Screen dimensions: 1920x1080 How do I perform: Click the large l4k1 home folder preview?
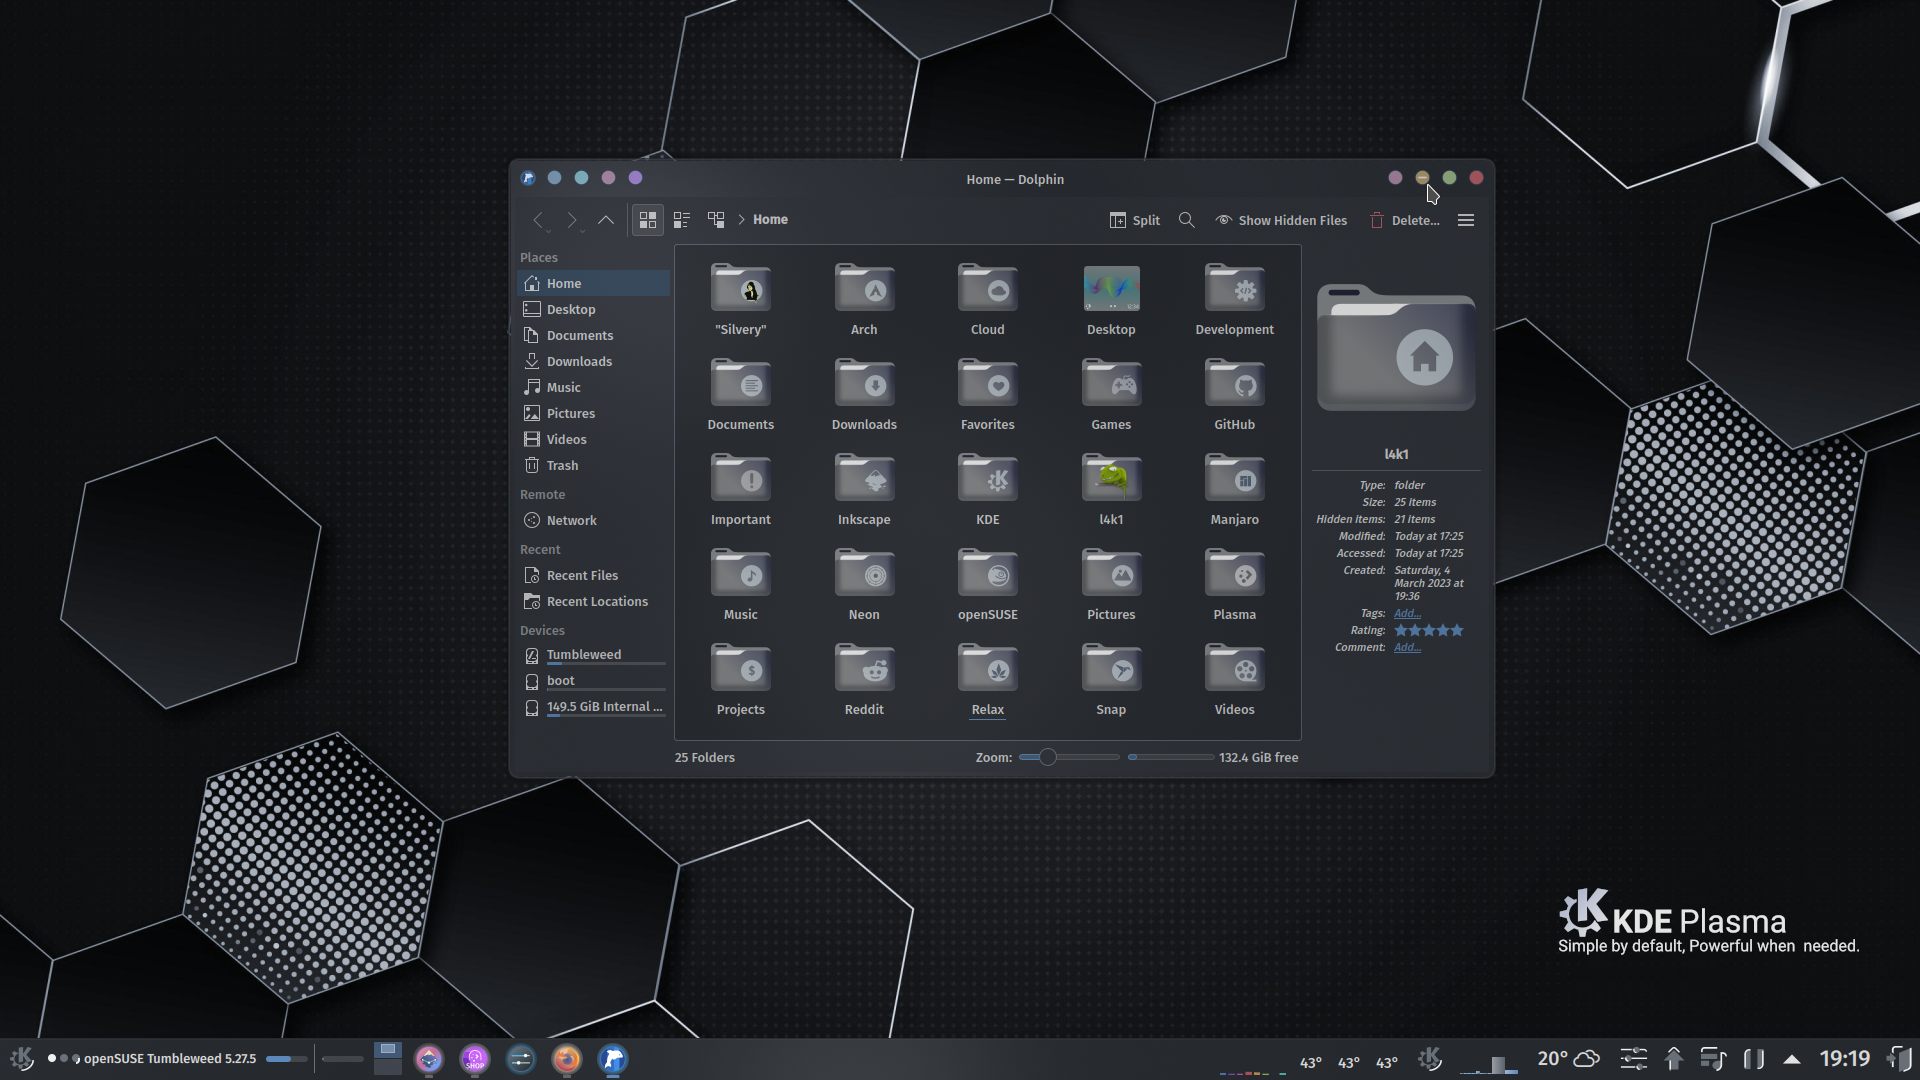[x=1396, y=347]
